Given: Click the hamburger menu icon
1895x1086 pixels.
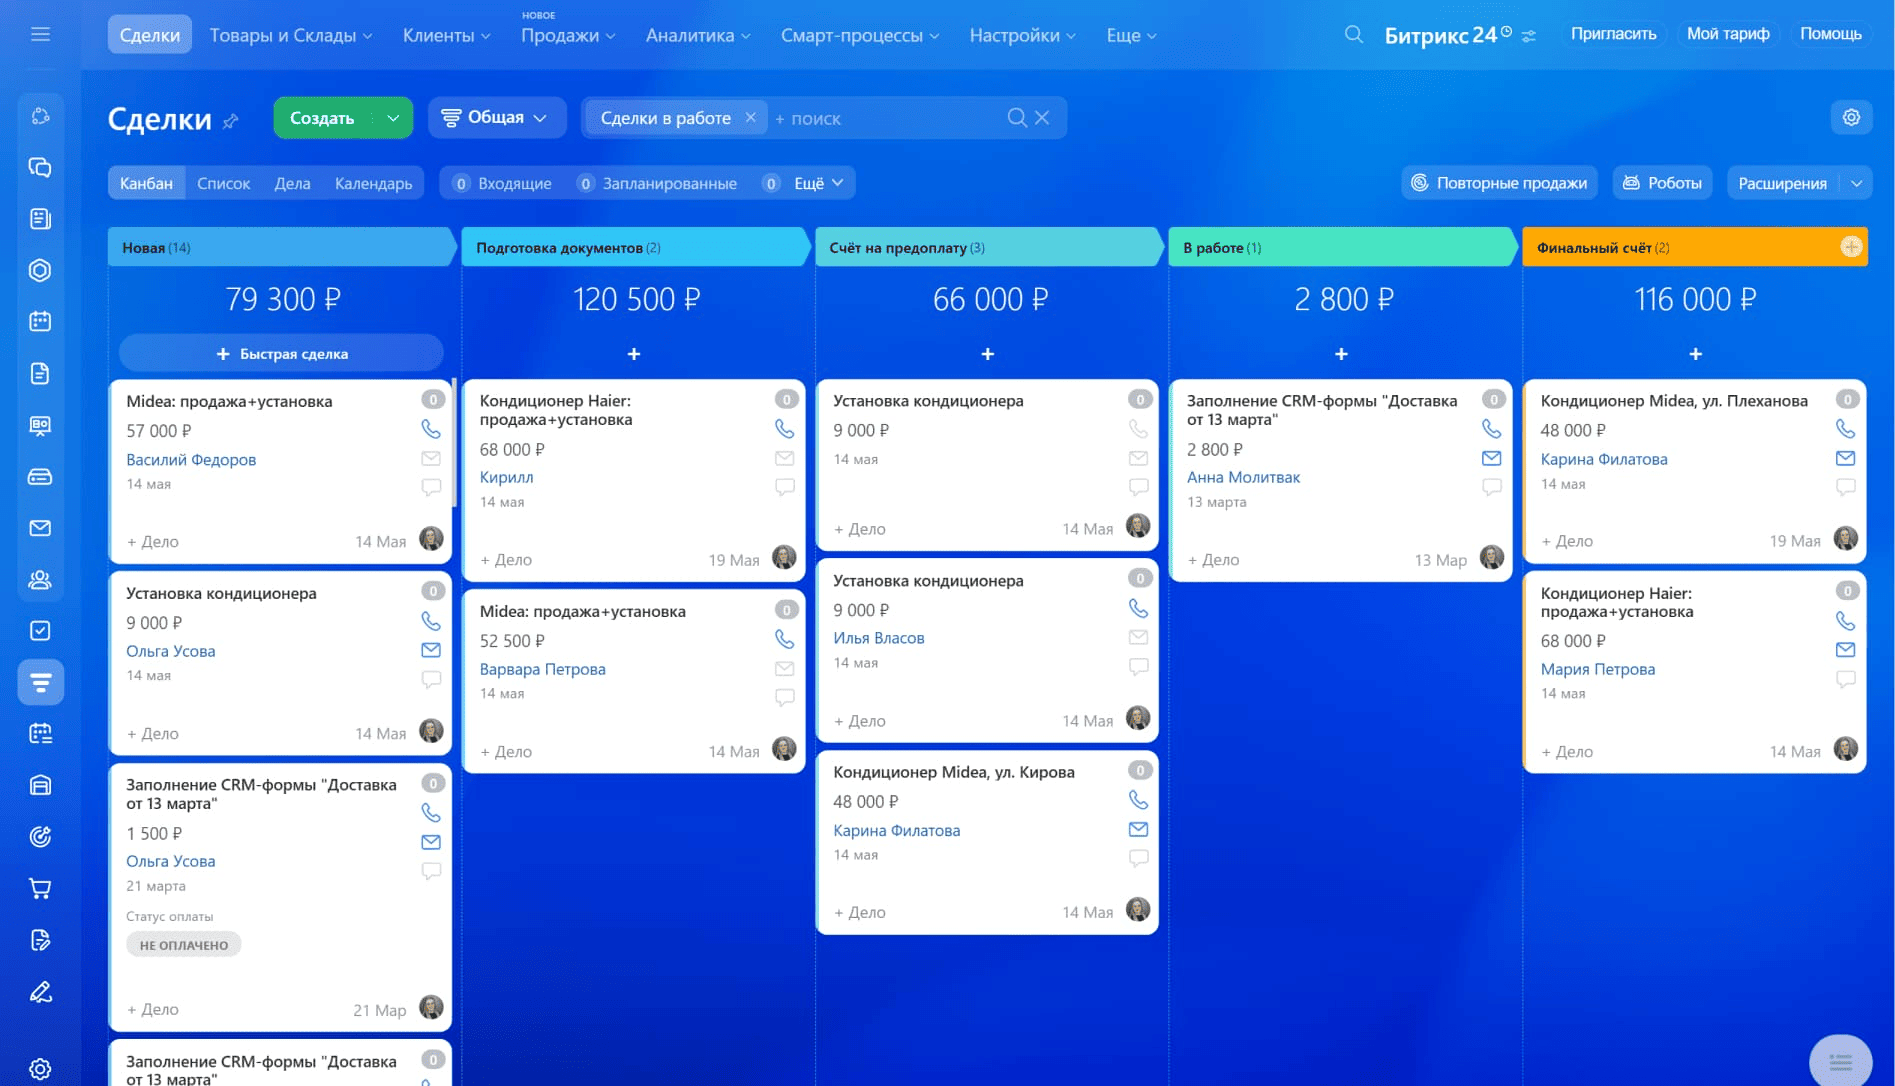Looking at the screenshot, I should coord(40,35).
